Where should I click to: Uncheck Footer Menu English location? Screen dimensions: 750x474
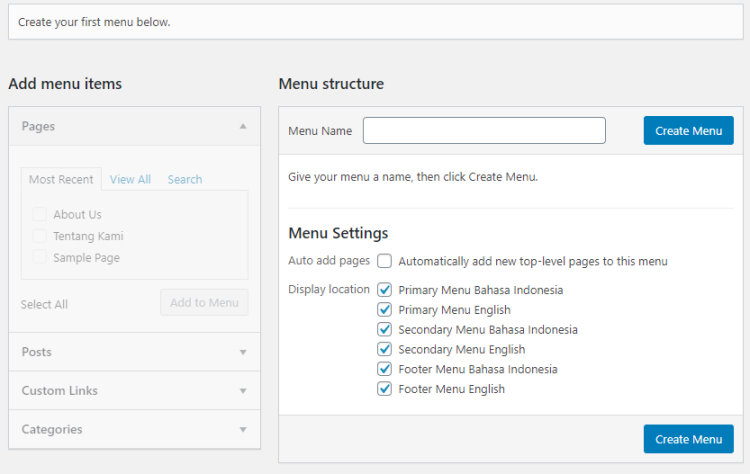point(384,389)
